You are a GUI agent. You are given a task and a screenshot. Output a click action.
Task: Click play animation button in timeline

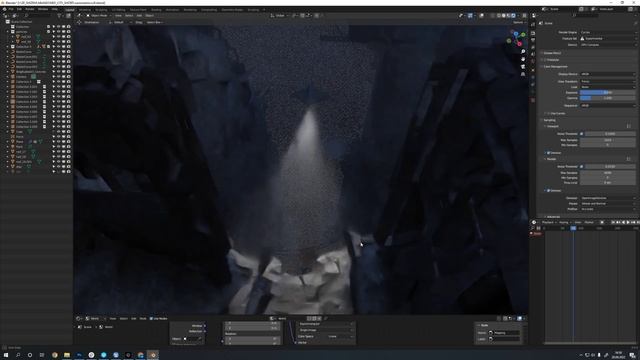click(x=628, y=222)
